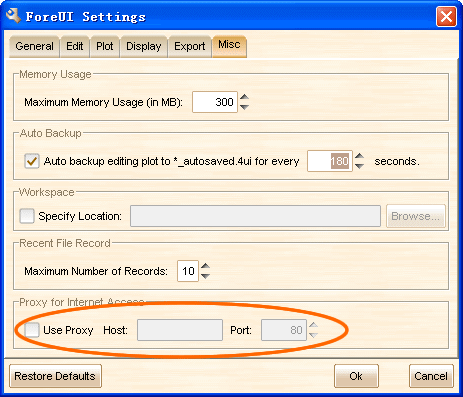Enable the Specify Location checkbox
Screen dimensions: 463x397
pos(27,216)
